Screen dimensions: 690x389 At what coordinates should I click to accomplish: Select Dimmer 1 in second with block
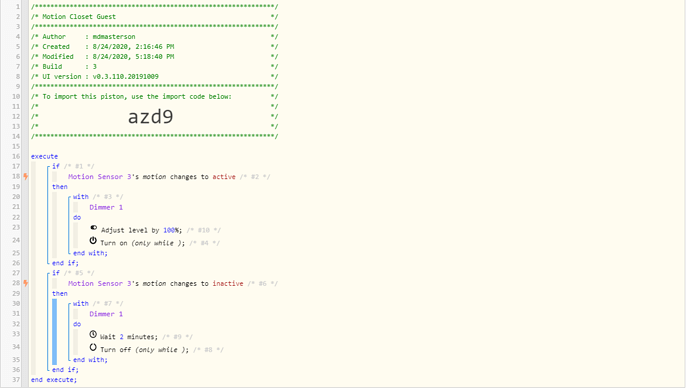(x=106, y=314)
